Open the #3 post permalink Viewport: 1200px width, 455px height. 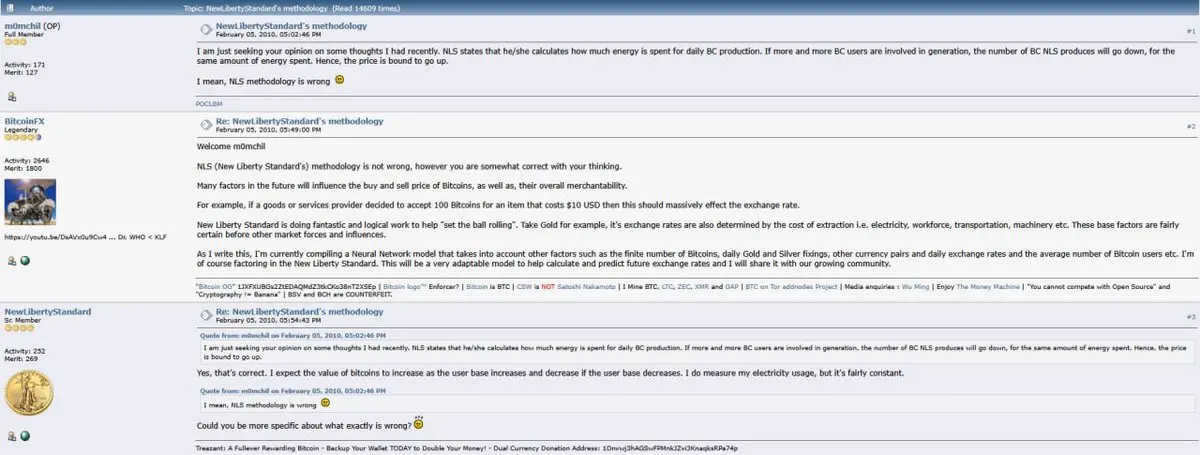[1190, 317]
